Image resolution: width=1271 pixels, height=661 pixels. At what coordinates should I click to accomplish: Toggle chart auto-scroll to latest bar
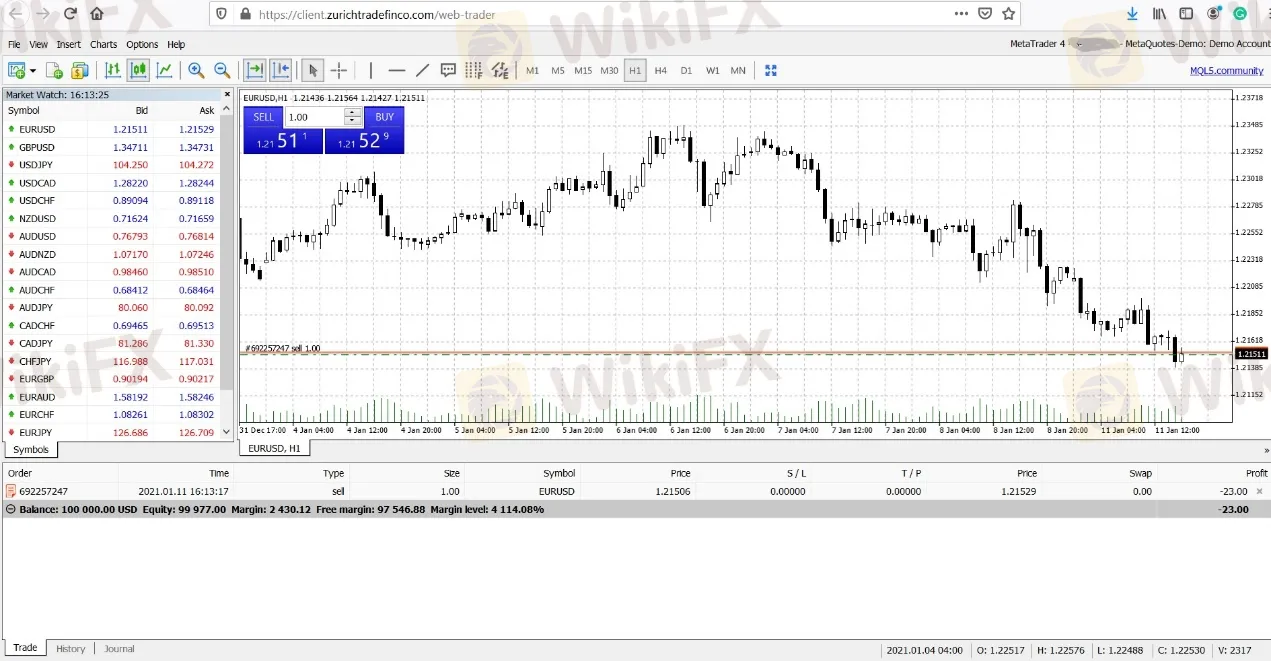click(x=255, y=71)
